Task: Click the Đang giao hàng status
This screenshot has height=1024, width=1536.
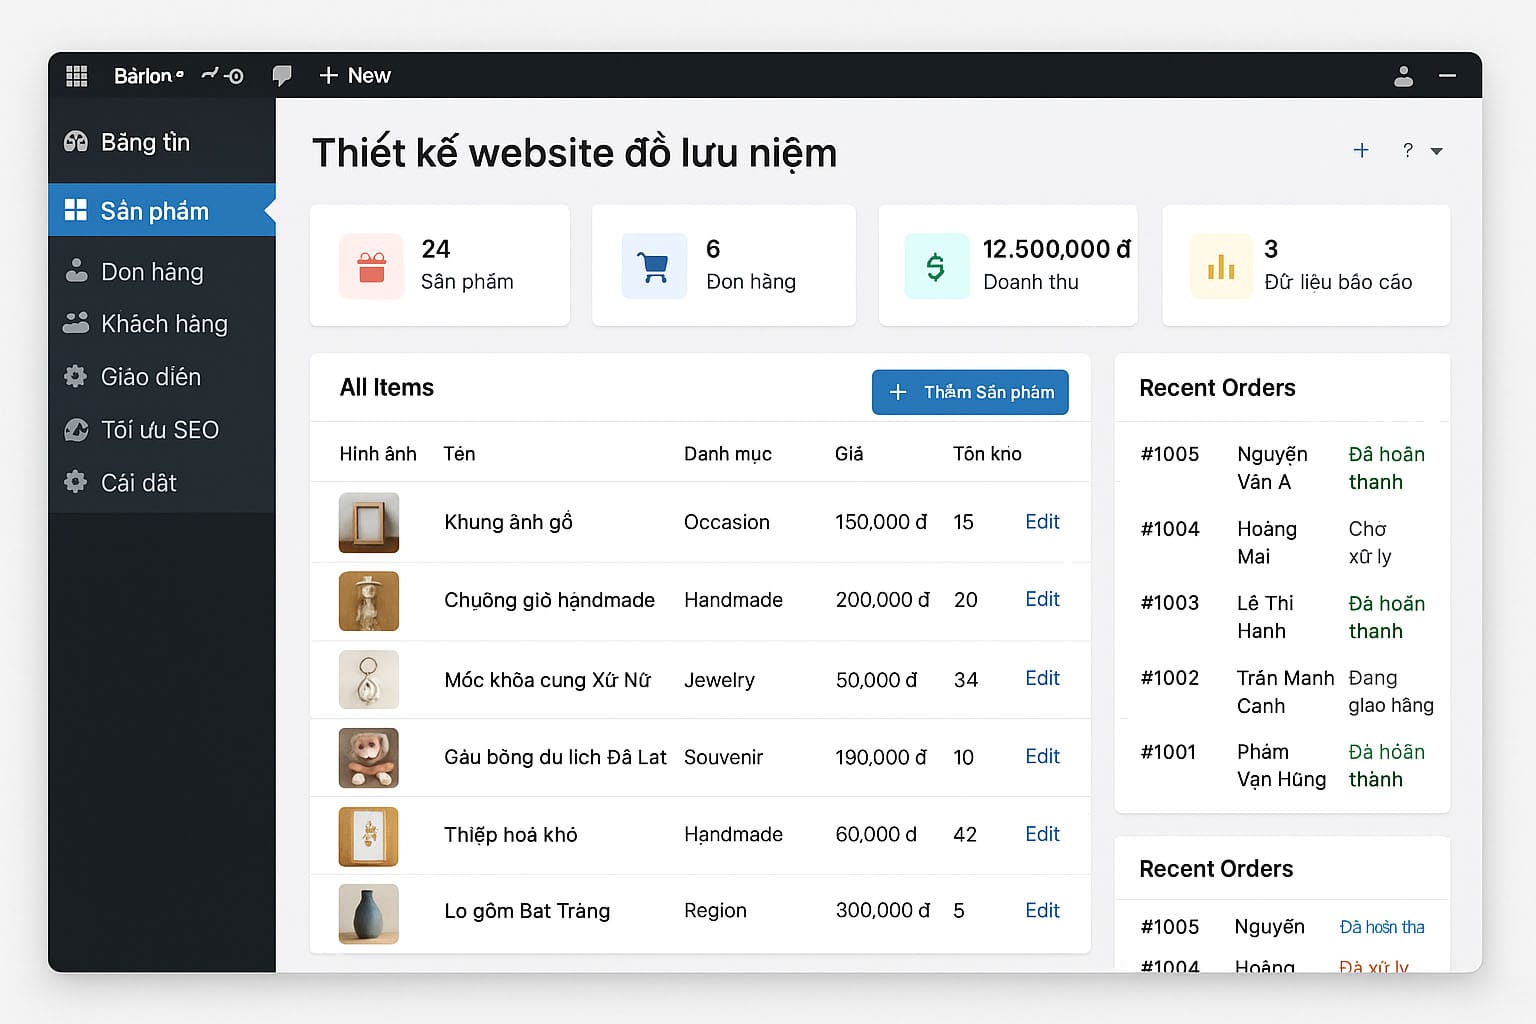Action: tap(1391, 692)
